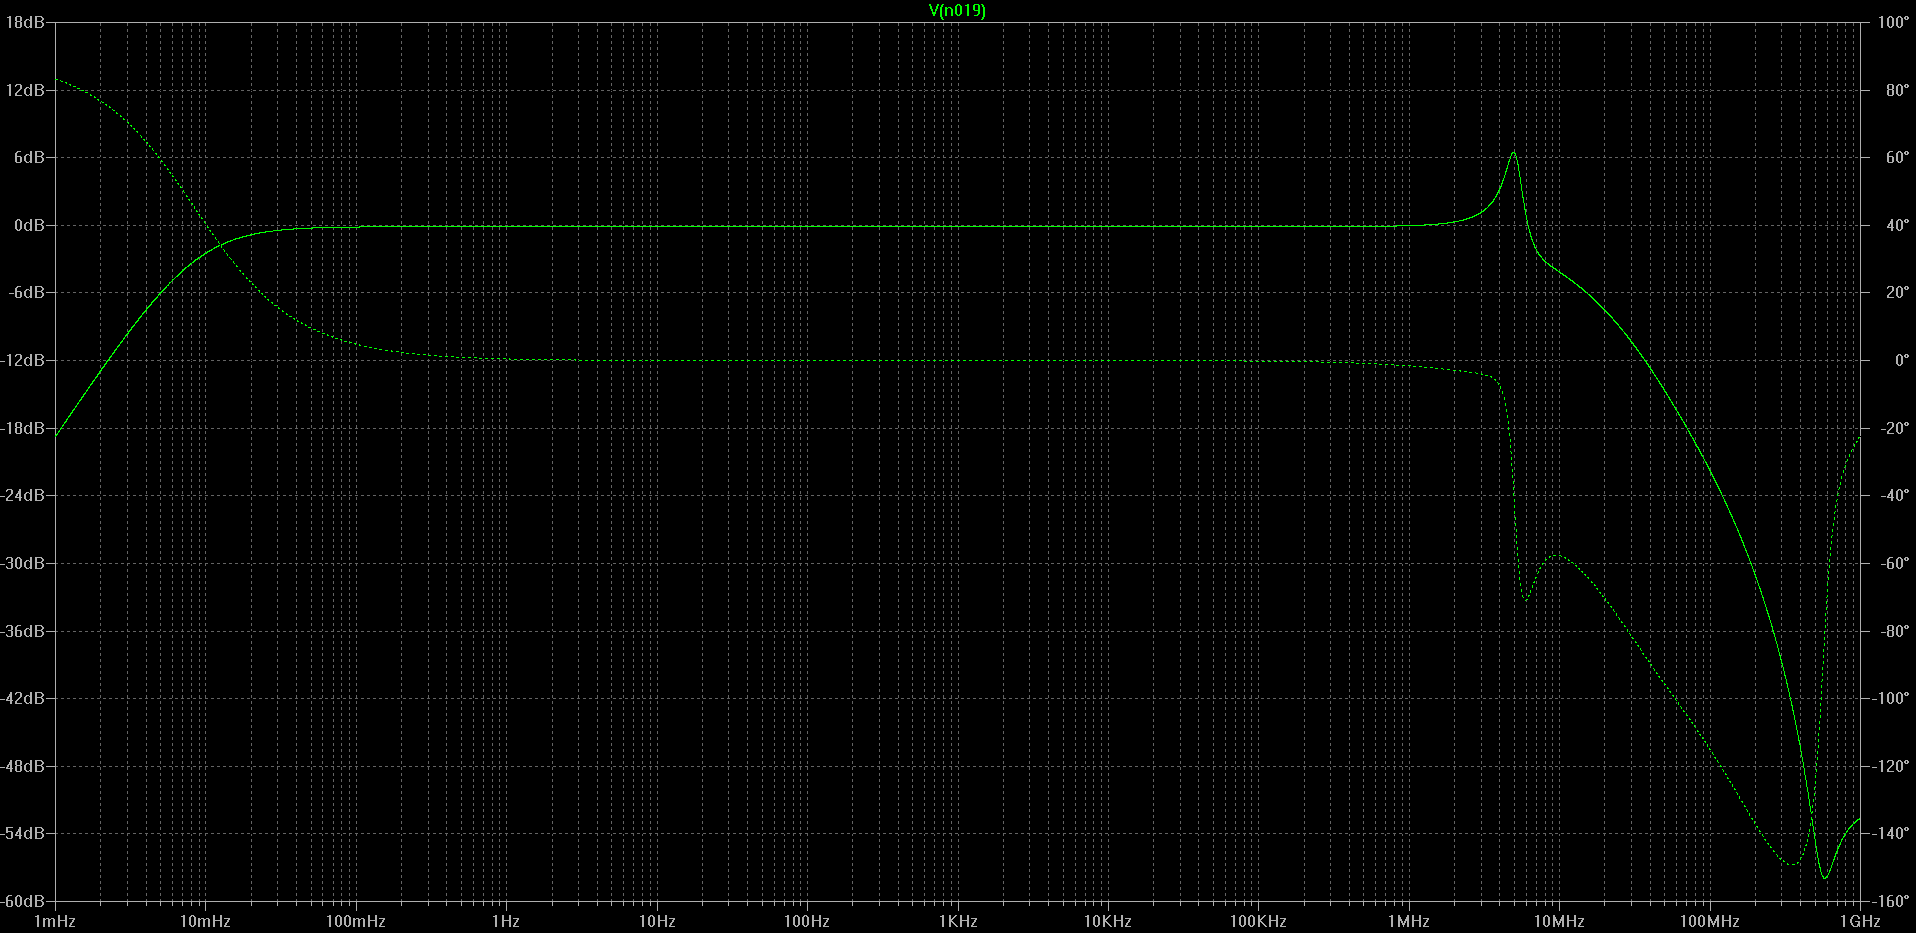Click the 0° phase axis label

1901,360
